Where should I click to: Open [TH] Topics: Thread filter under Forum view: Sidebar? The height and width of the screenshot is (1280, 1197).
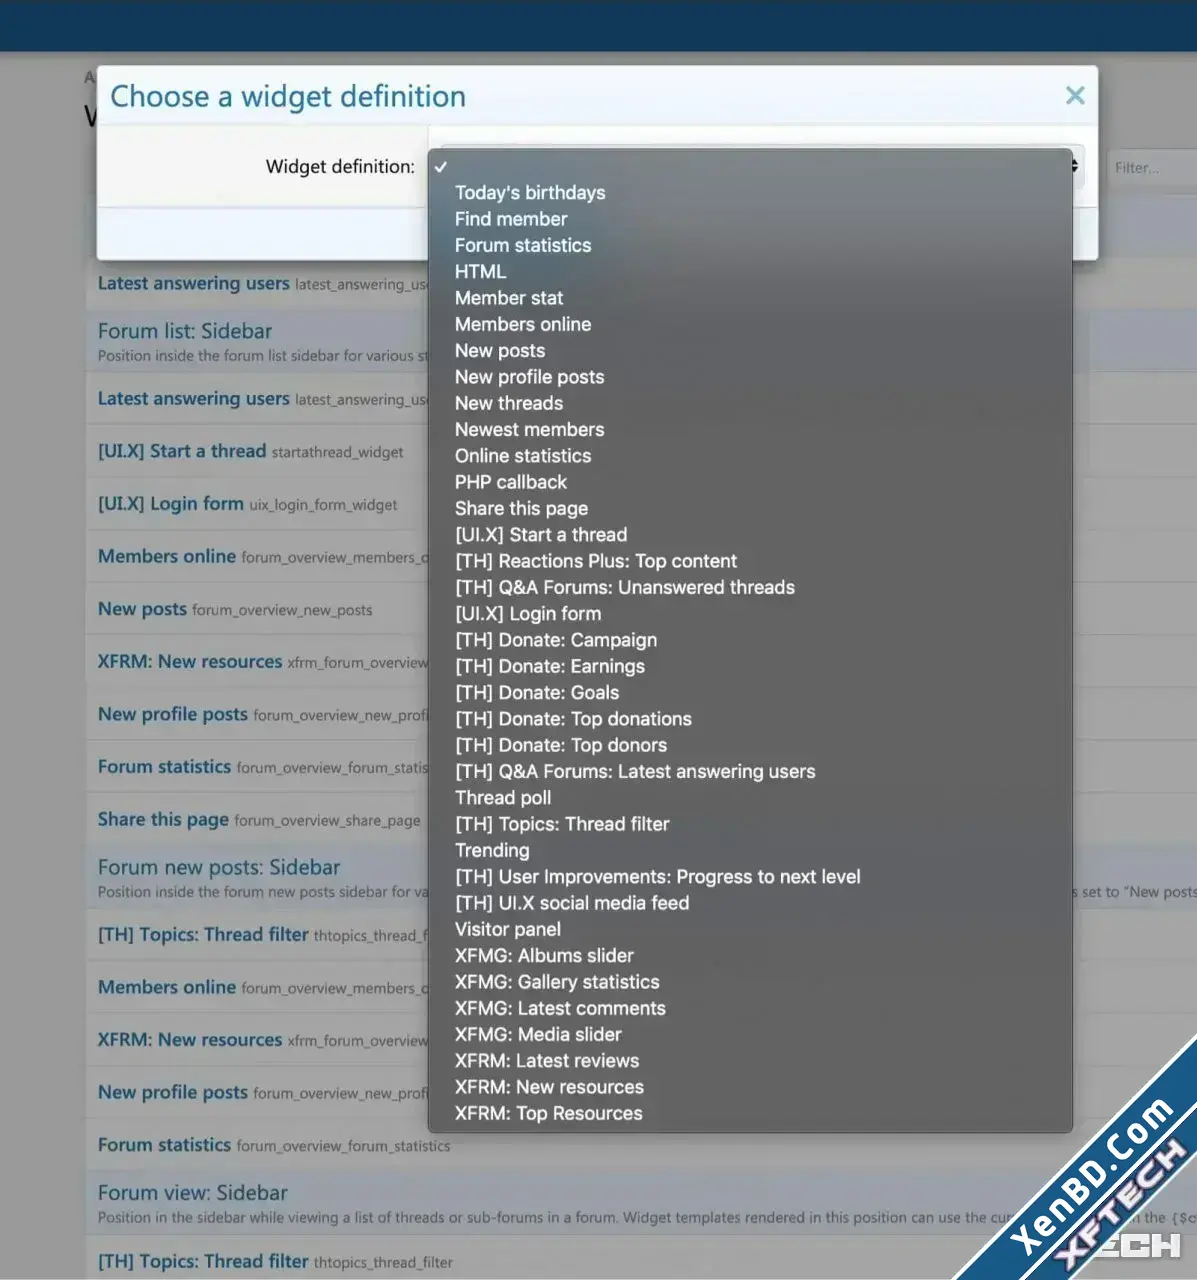click(203, 1262)
